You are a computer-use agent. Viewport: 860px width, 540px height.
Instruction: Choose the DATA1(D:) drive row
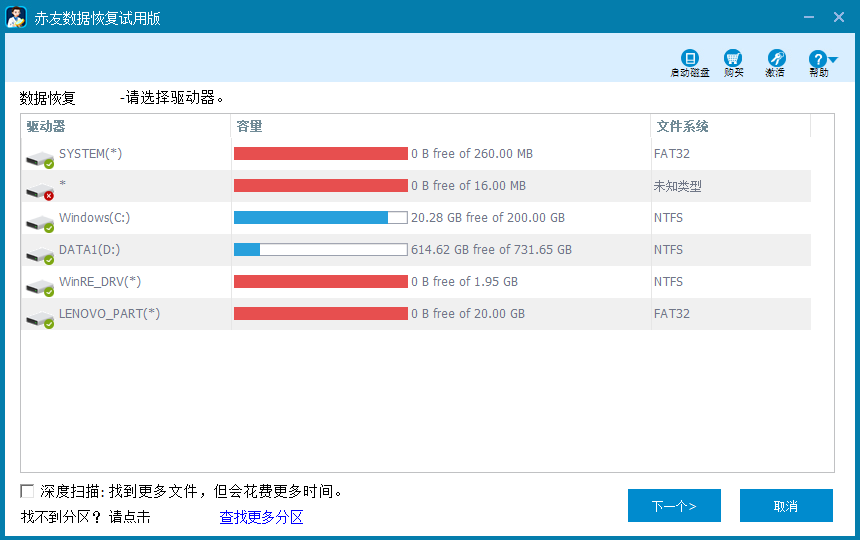(90, 250)
